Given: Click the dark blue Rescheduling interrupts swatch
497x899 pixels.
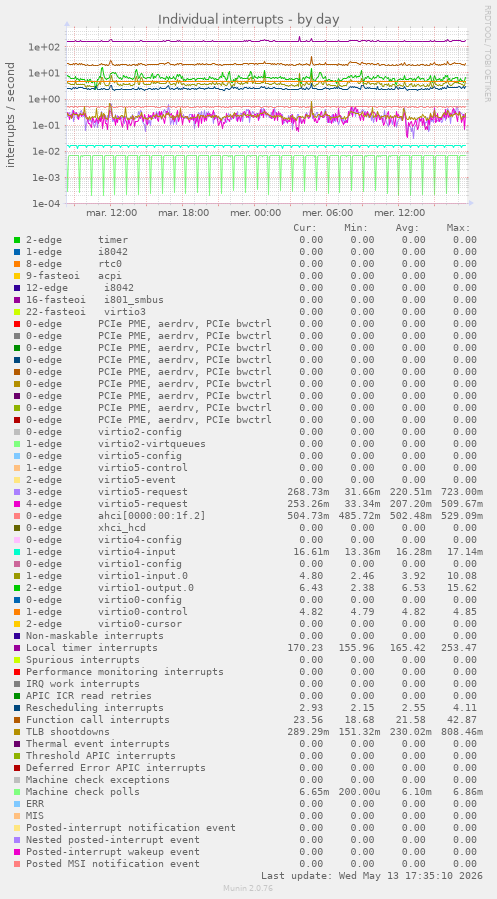Looking at the screenshot, I should (x=17, y=708).
